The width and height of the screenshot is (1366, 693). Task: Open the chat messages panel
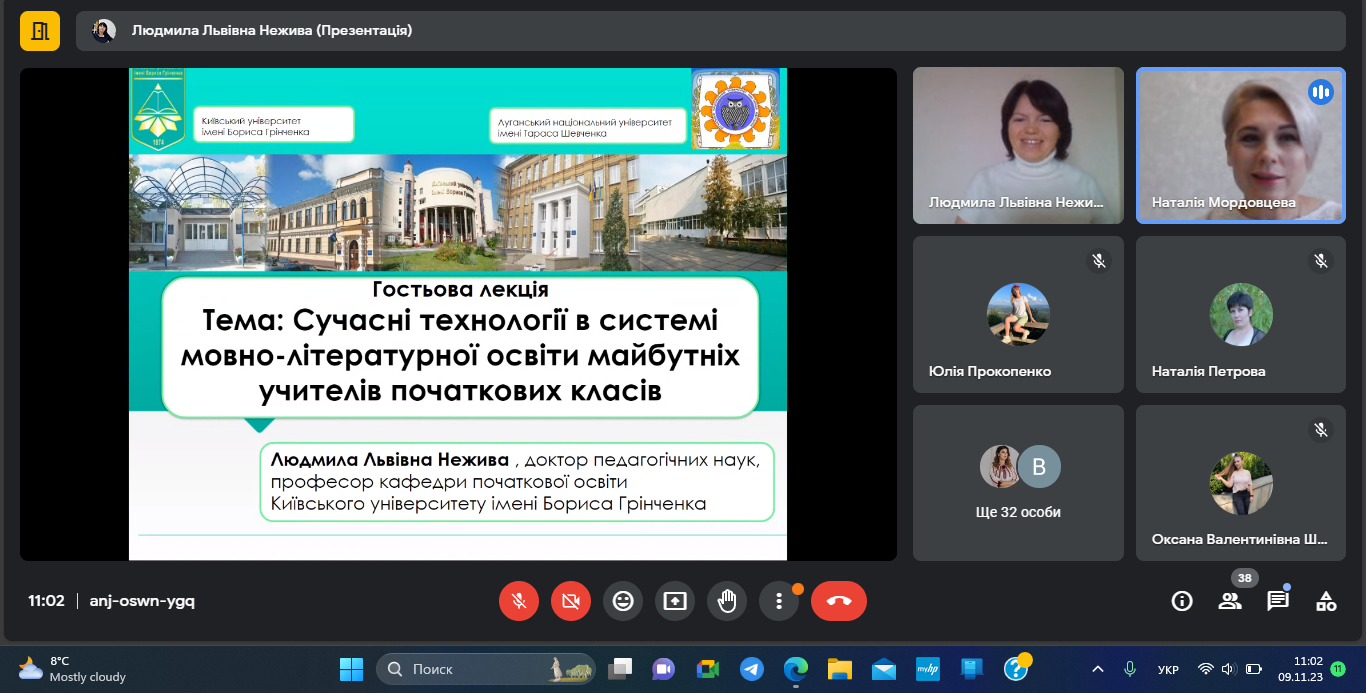(x=1278, y=601)
